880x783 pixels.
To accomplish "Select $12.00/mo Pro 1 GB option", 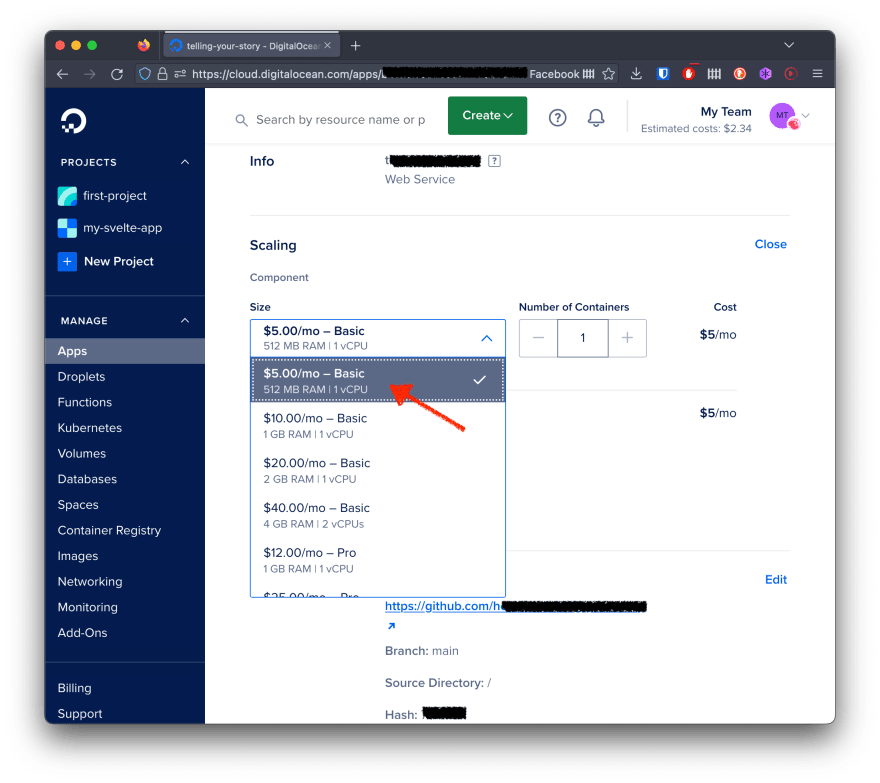I will pyautogui.click(x=378, y=560).
